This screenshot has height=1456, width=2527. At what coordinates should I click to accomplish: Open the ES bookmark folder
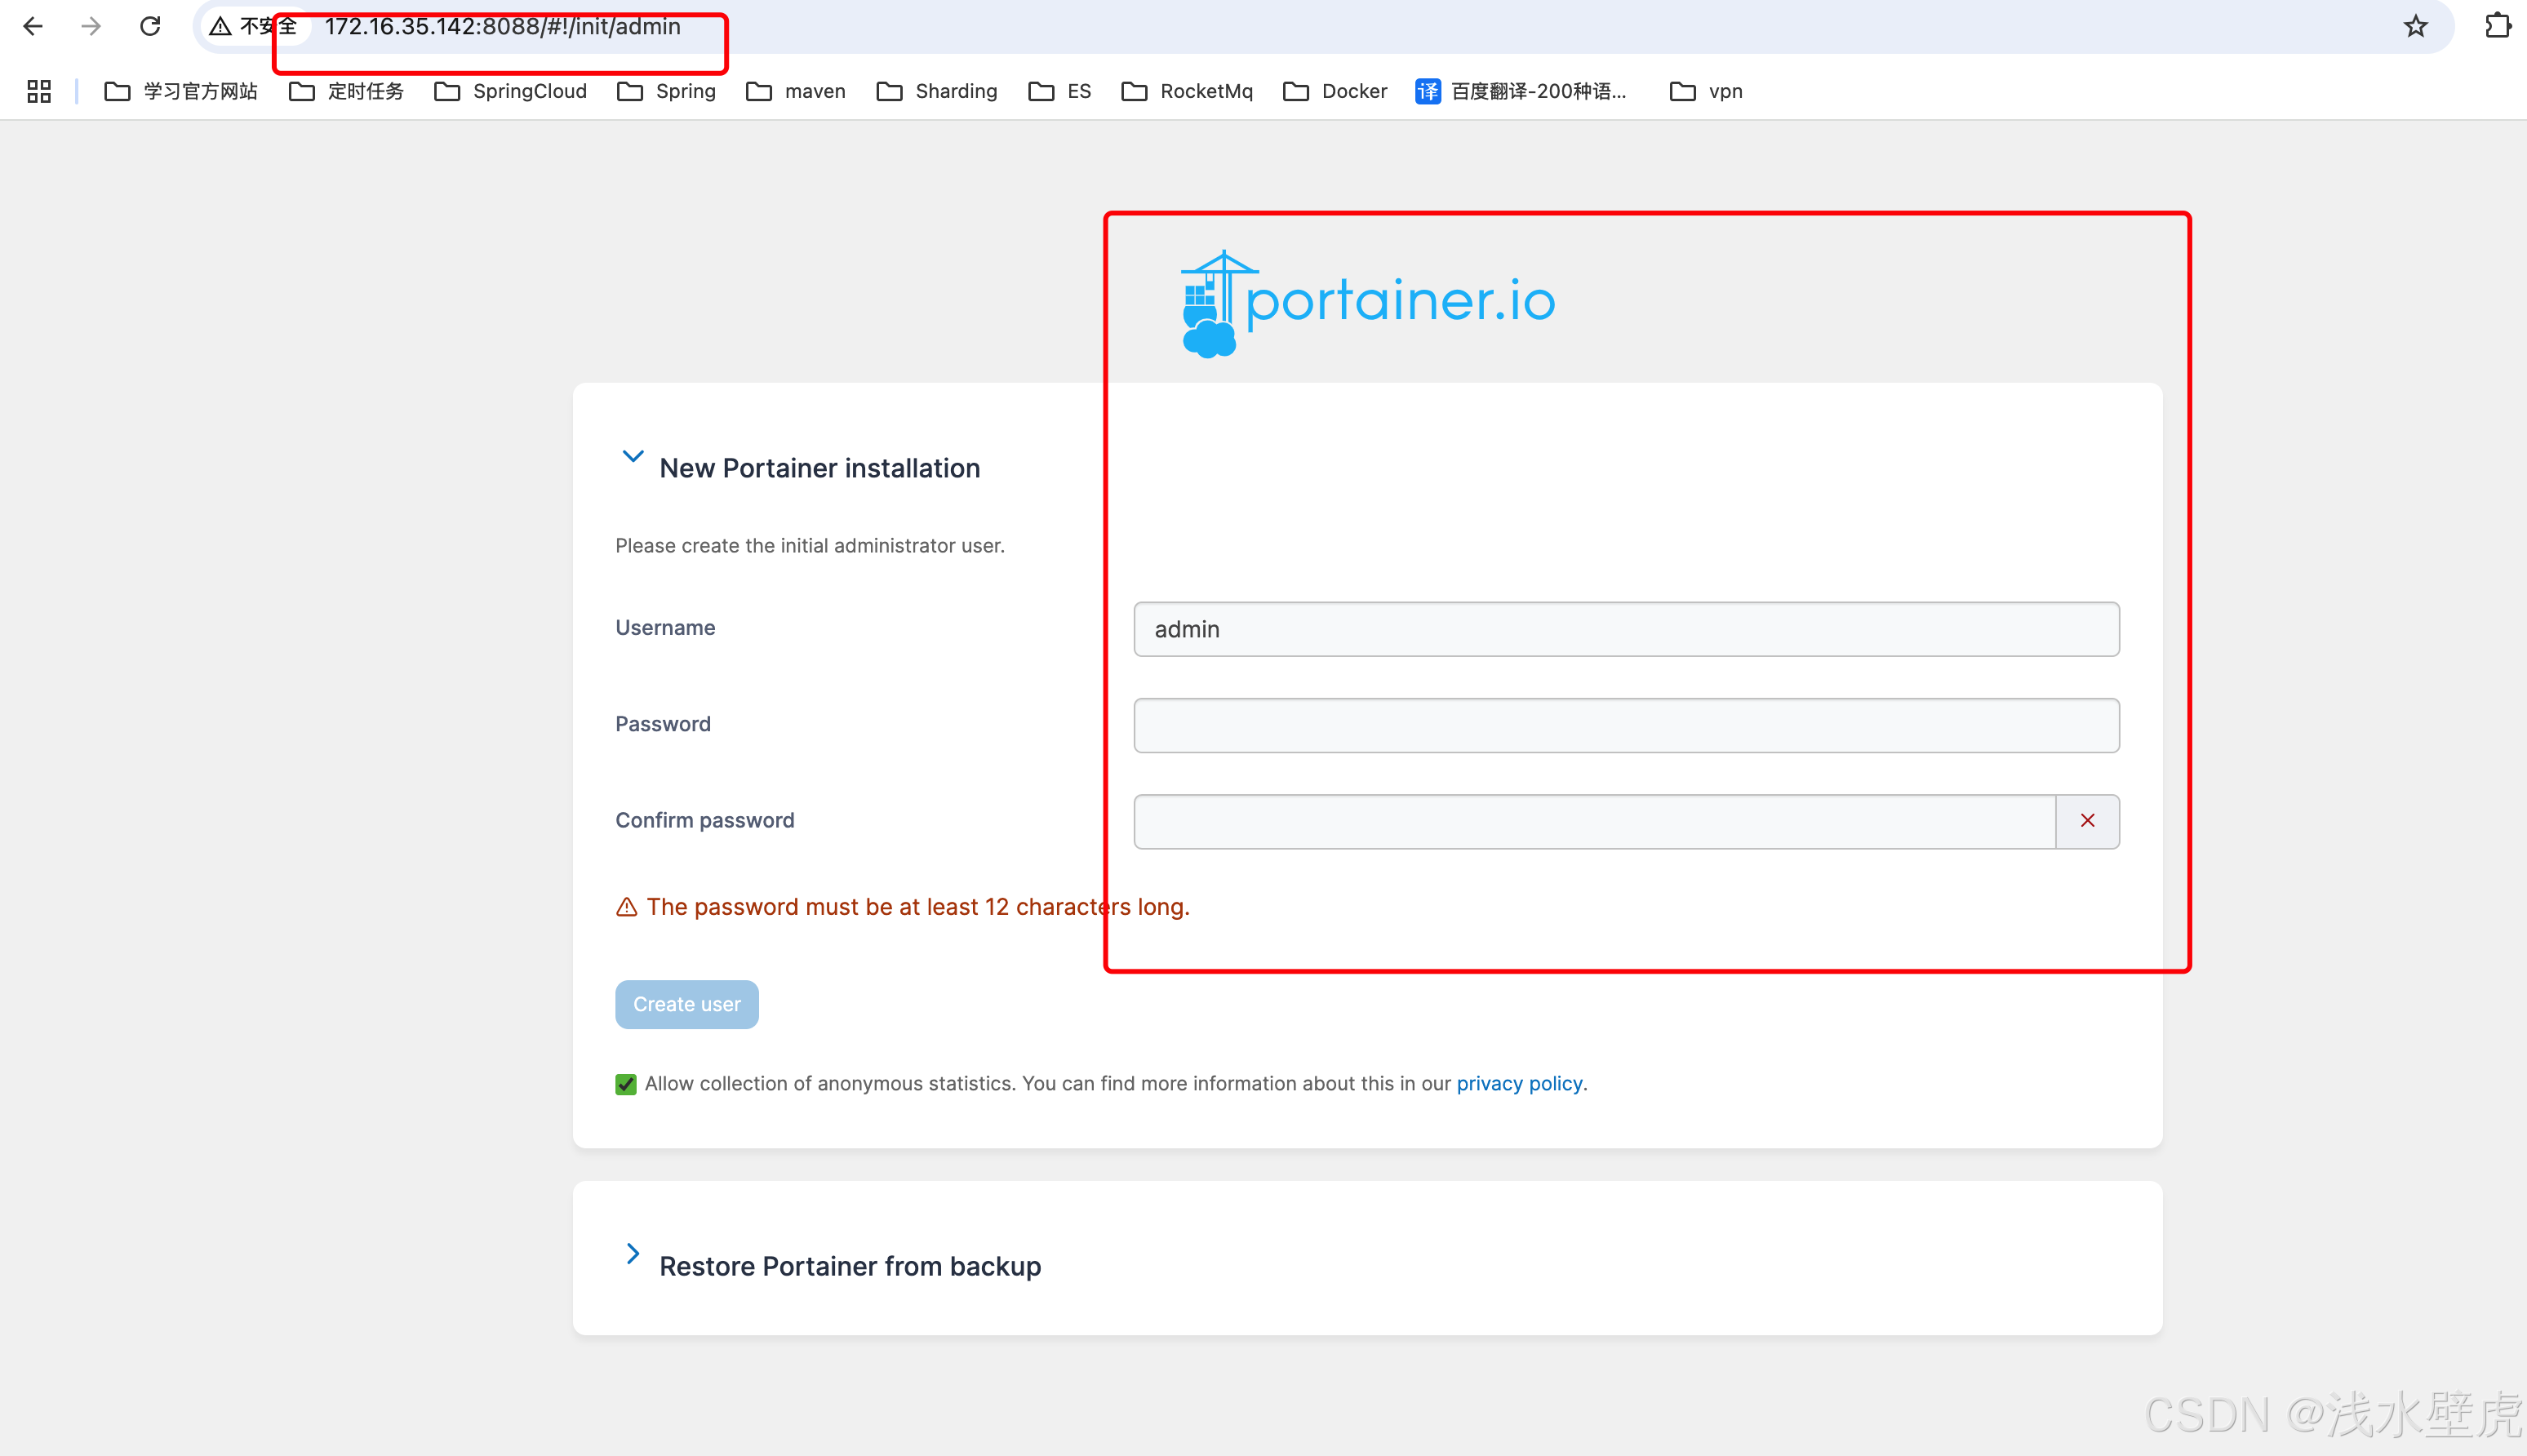pyautogui.click(x=1060, y=91)
